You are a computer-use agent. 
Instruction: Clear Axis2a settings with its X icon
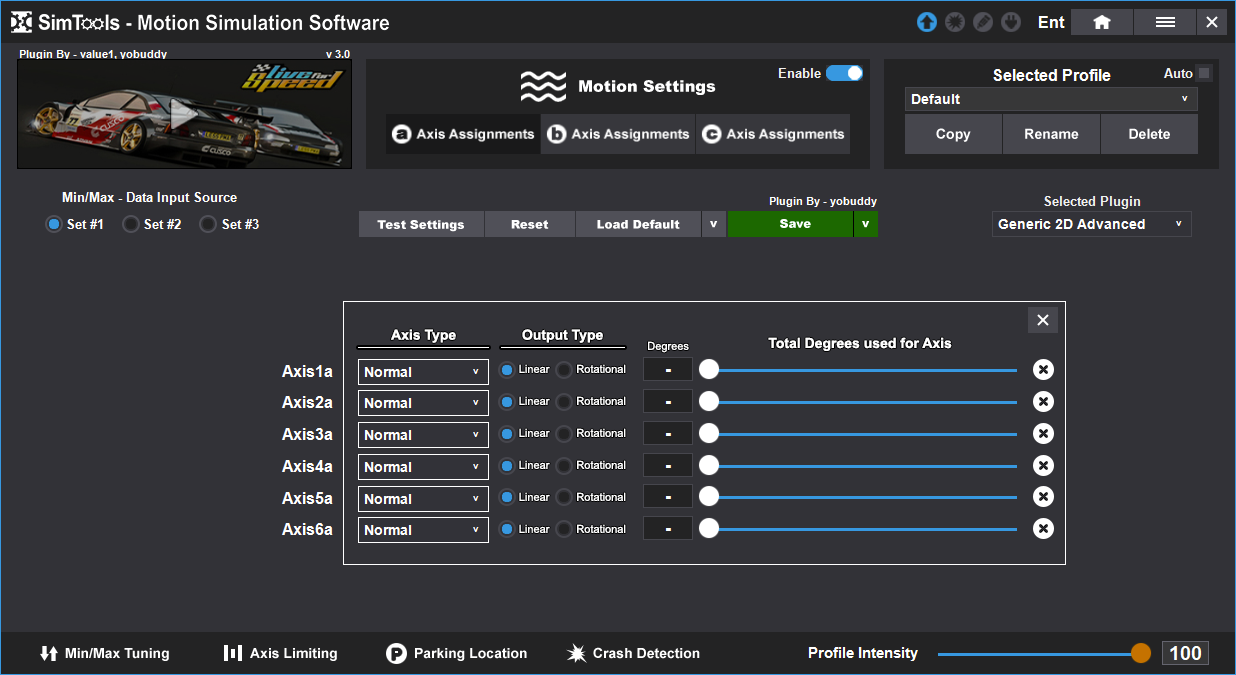click(x=1043, y=402)
